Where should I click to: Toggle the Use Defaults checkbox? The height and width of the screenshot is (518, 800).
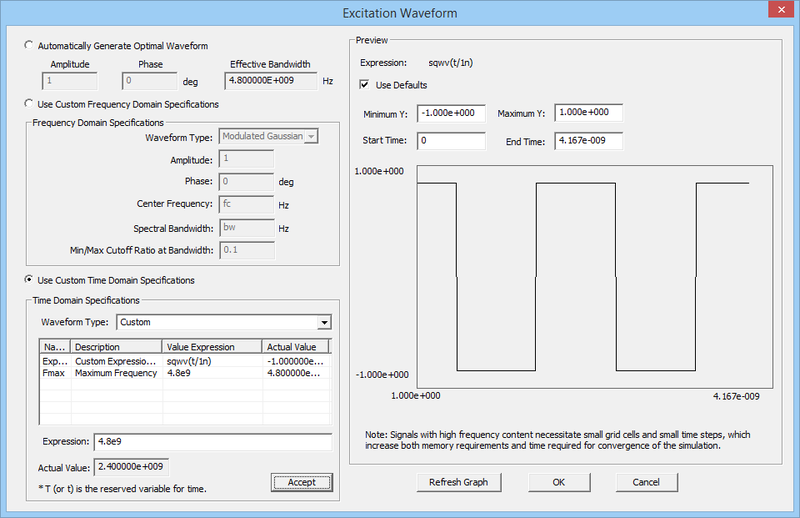tap(365, 85)
